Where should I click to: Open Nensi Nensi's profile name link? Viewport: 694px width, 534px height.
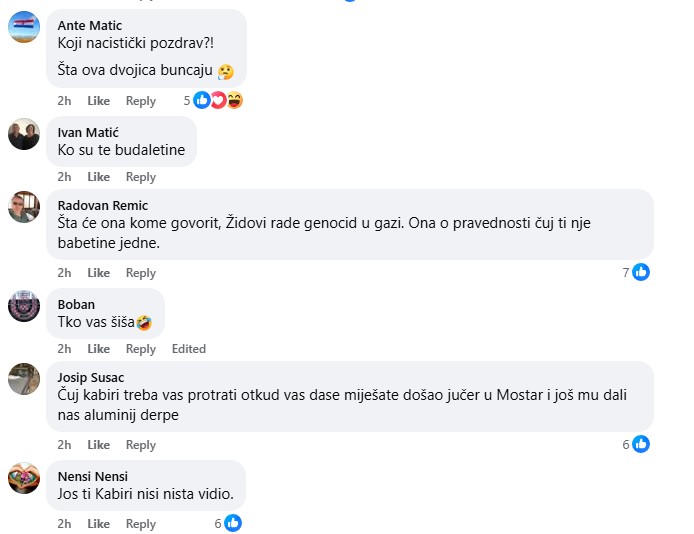click(x=93, y=476)
